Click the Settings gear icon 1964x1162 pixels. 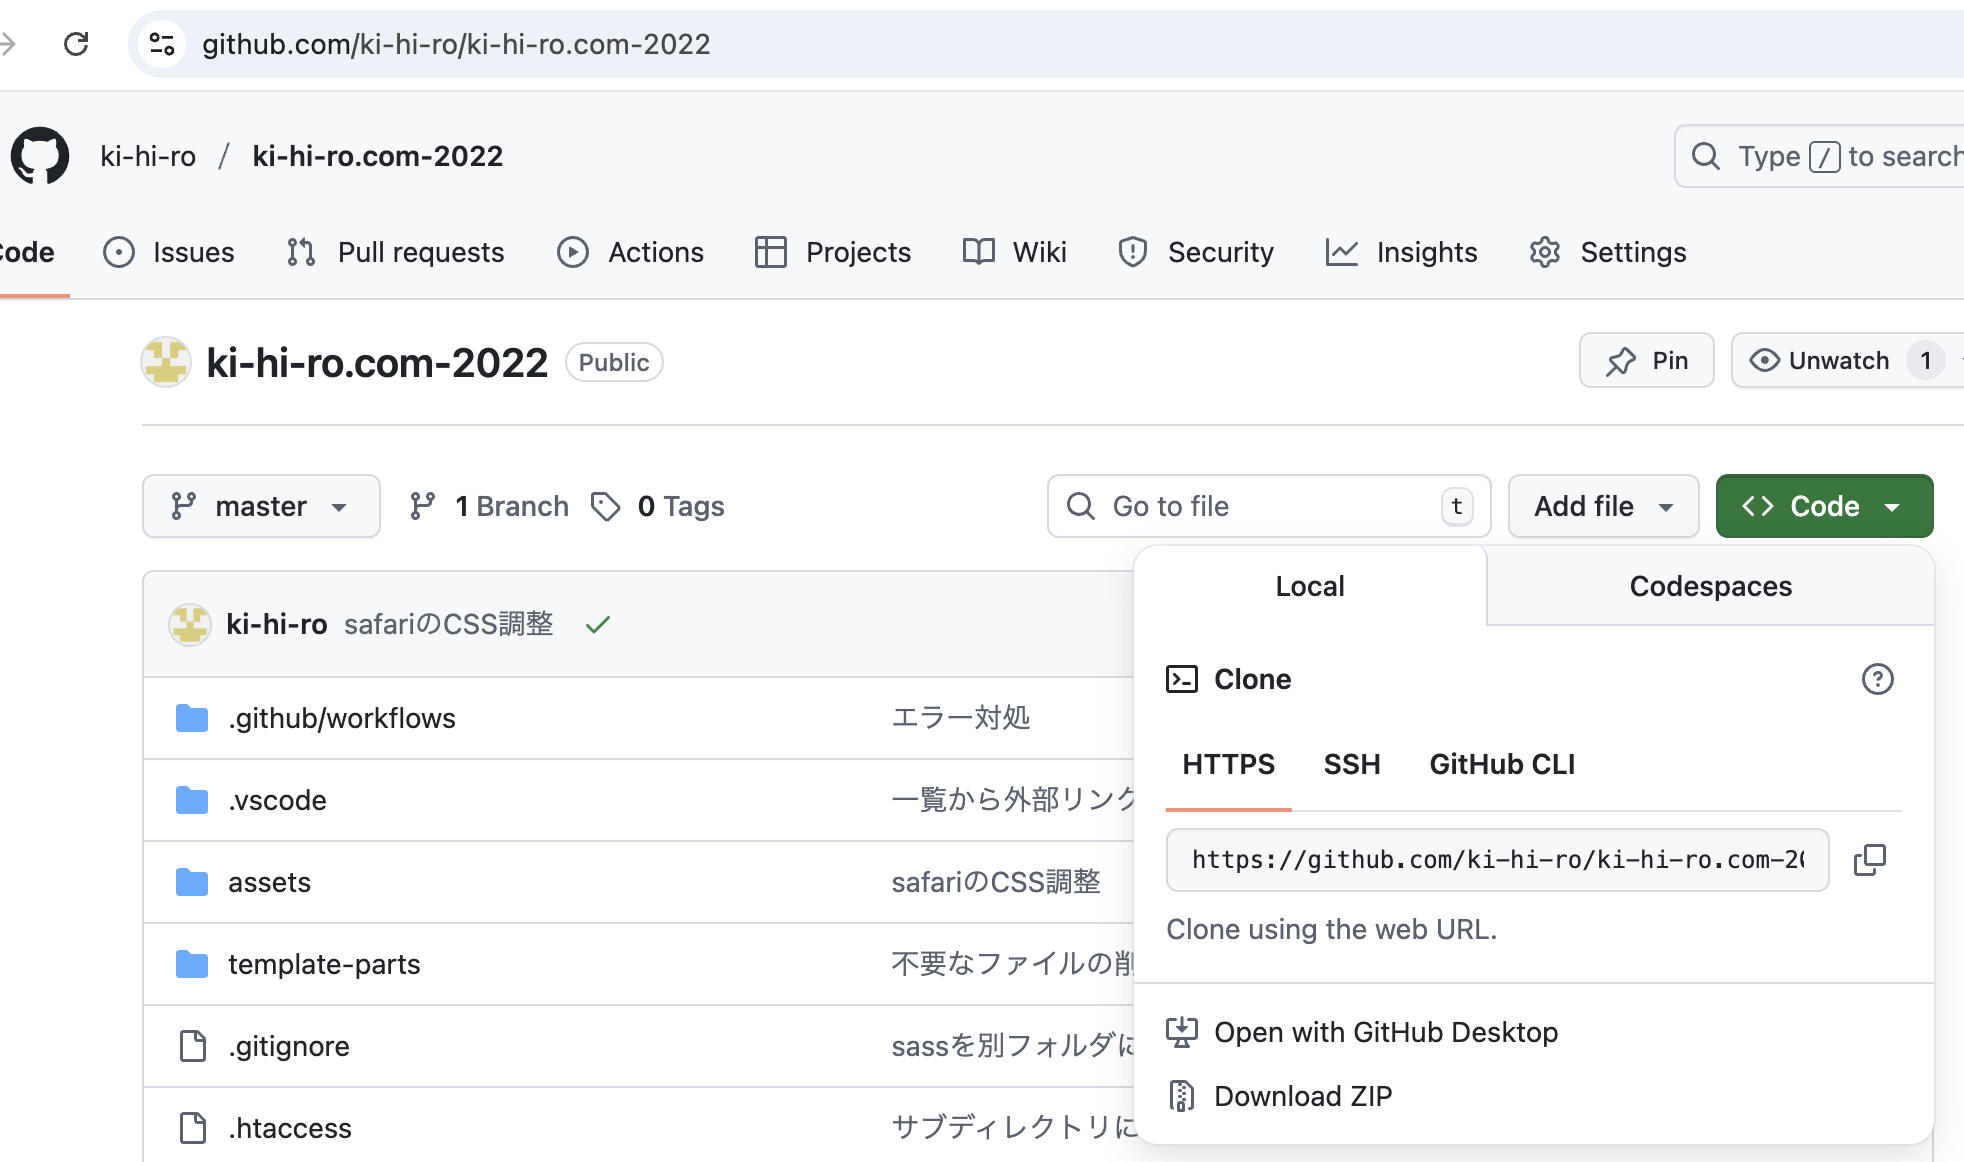pos(1544,252)
